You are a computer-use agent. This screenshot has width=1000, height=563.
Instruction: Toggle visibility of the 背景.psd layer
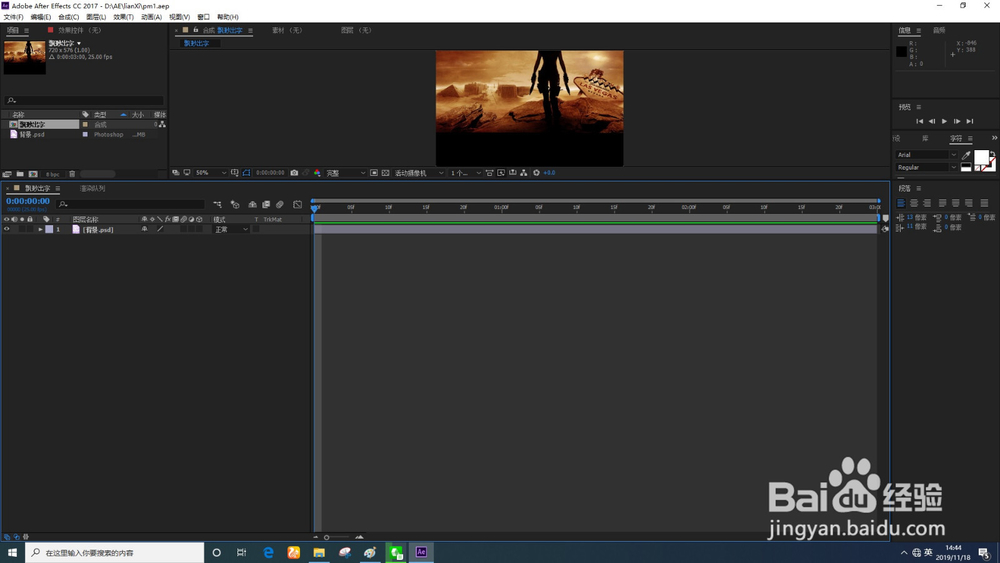[6, 230]
